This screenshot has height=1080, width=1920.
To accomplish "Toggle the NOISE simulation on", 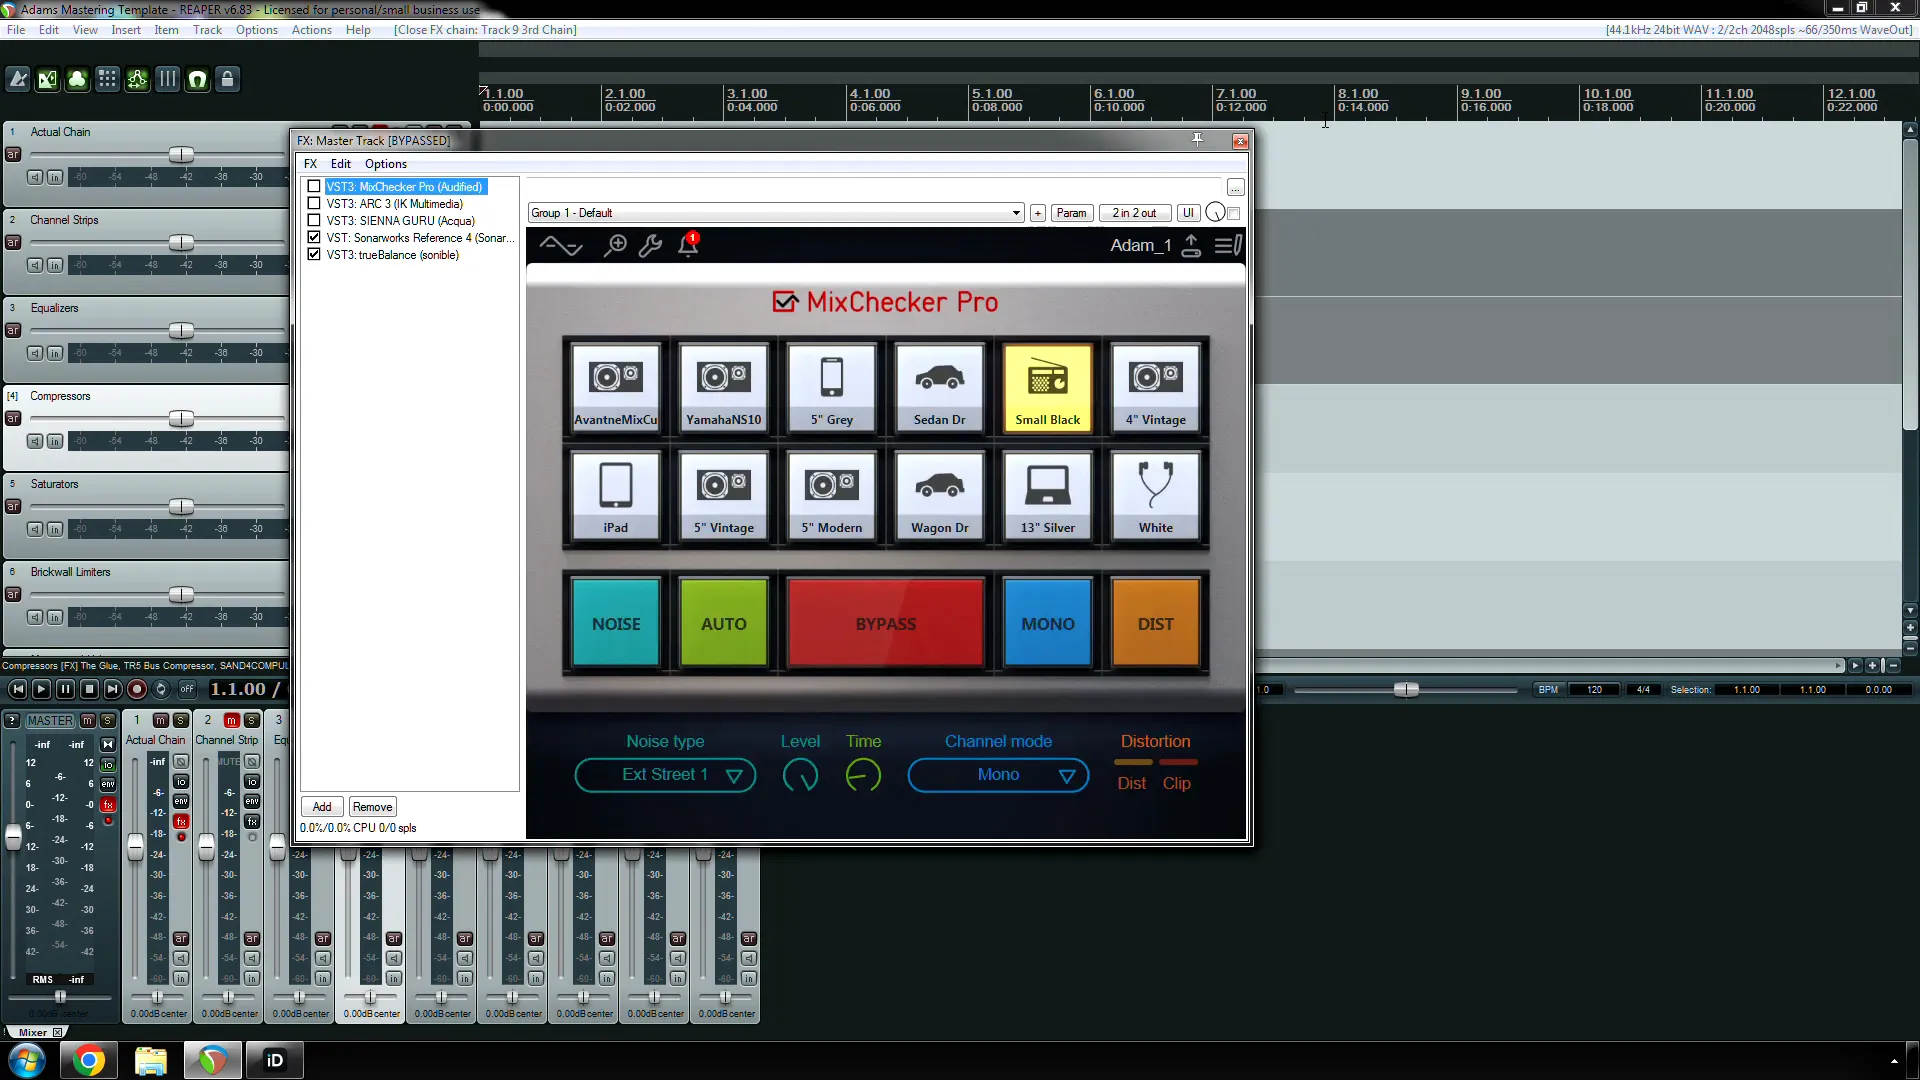I will click(x=616, y=622).
